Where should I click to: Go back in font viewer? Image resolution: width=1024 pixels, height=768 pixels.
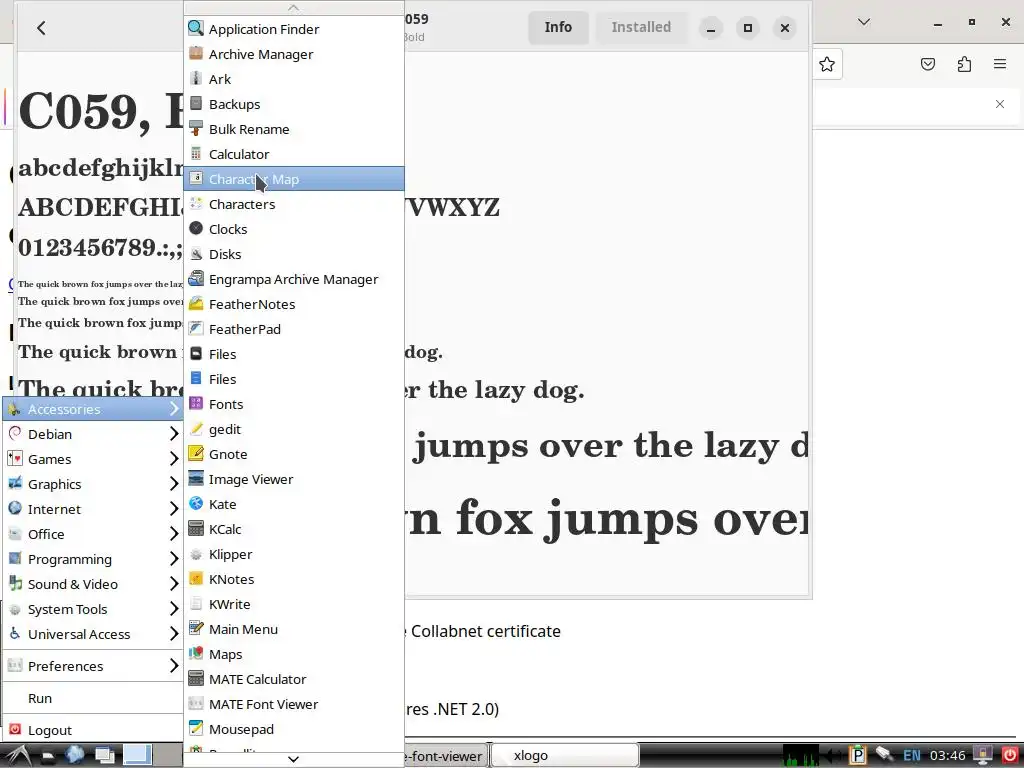[x=41, y=27]
